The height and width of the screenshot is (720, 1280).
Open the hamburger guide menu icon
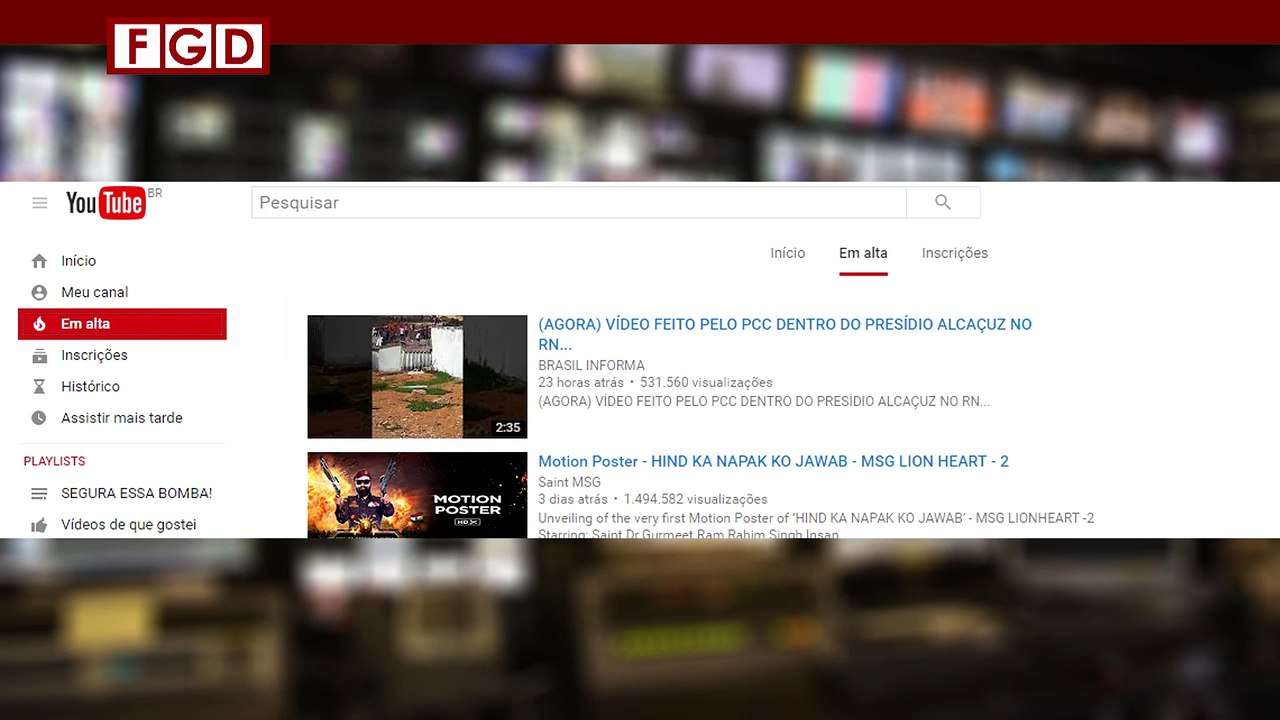40,203
